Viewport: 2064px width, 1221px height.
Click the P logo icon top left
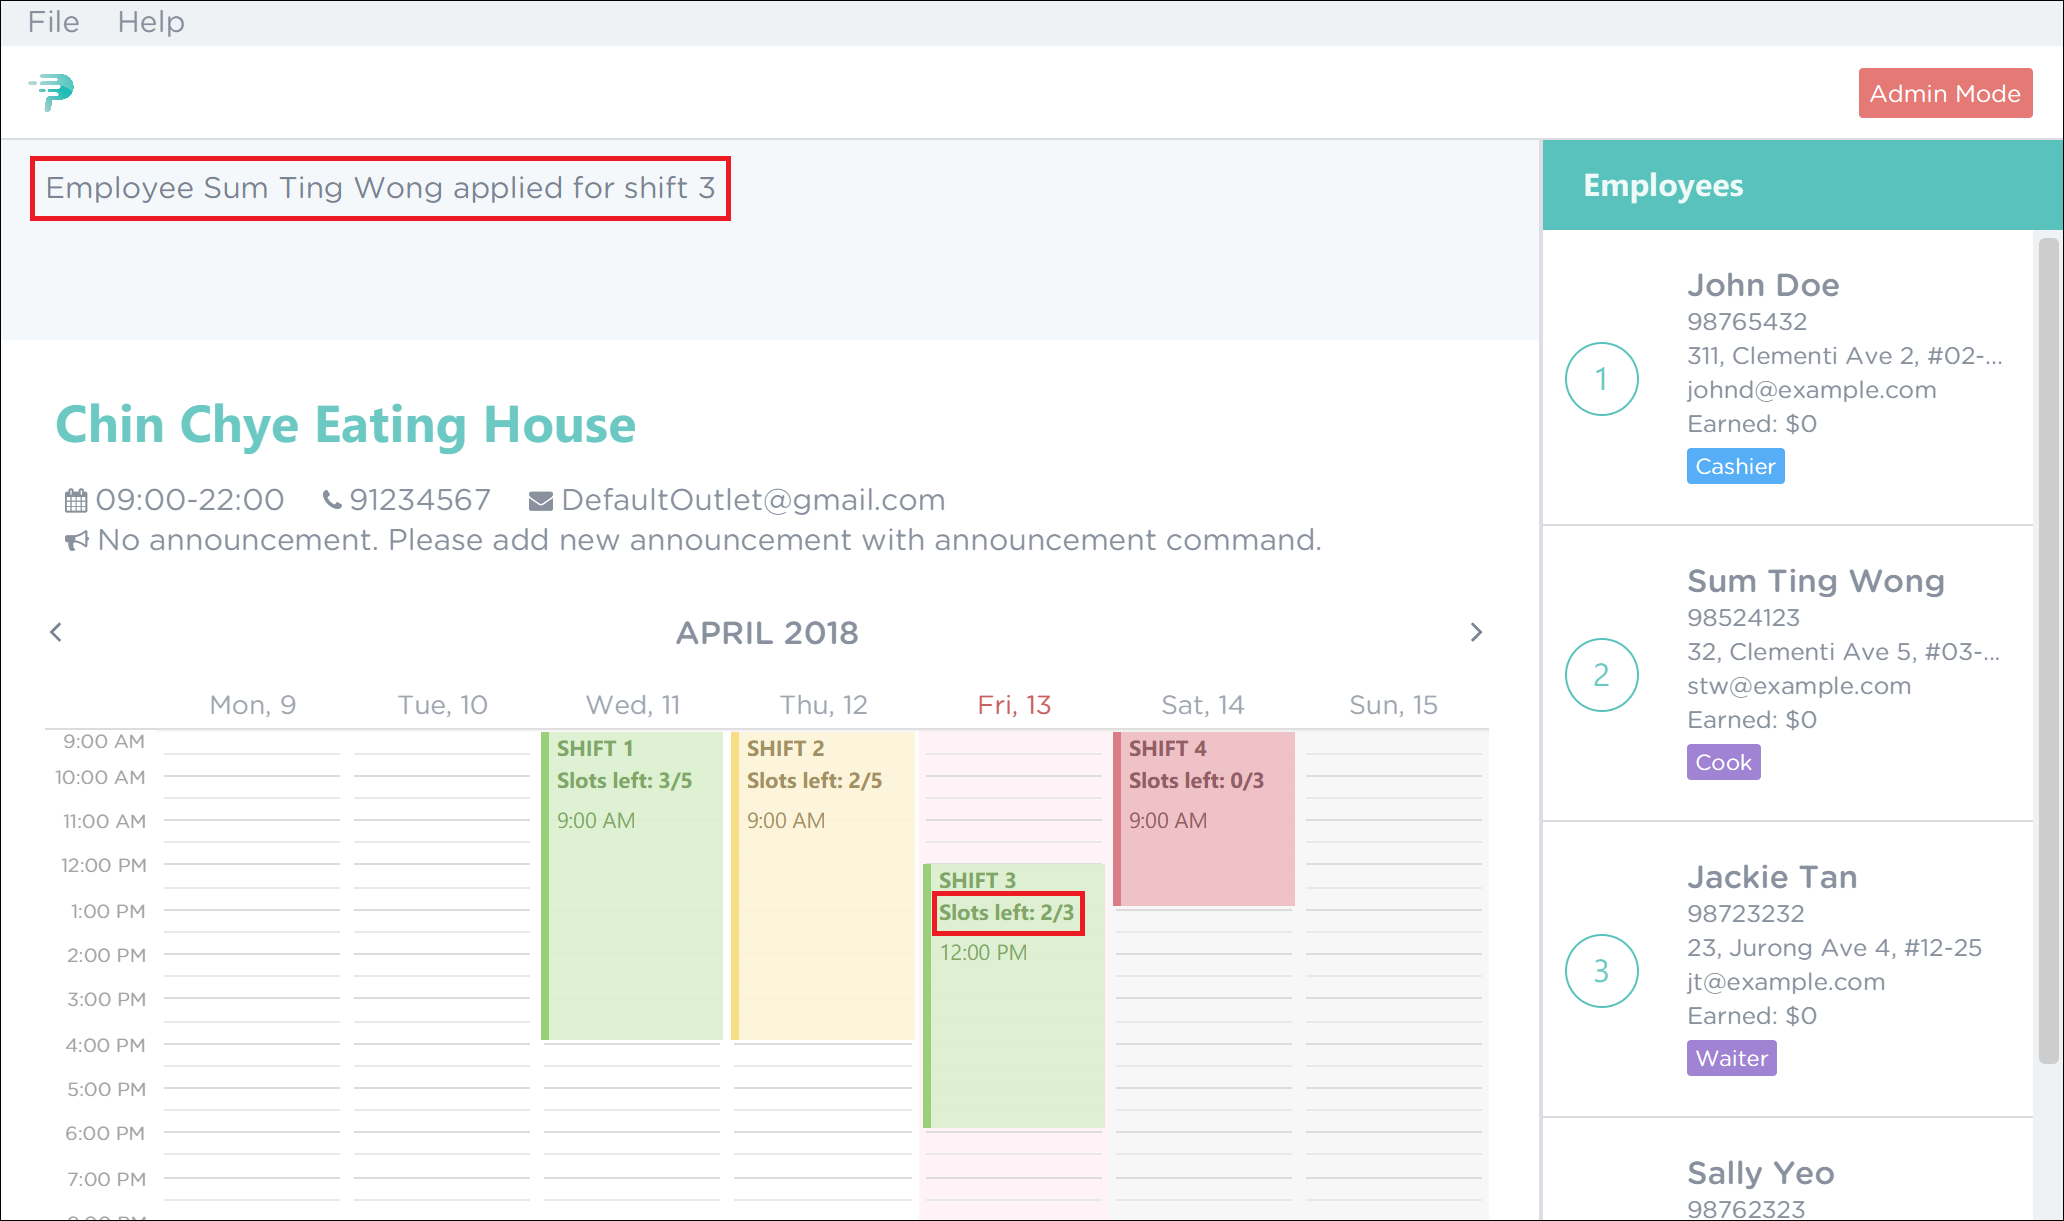pyautogui.click(x=52, y=92)
